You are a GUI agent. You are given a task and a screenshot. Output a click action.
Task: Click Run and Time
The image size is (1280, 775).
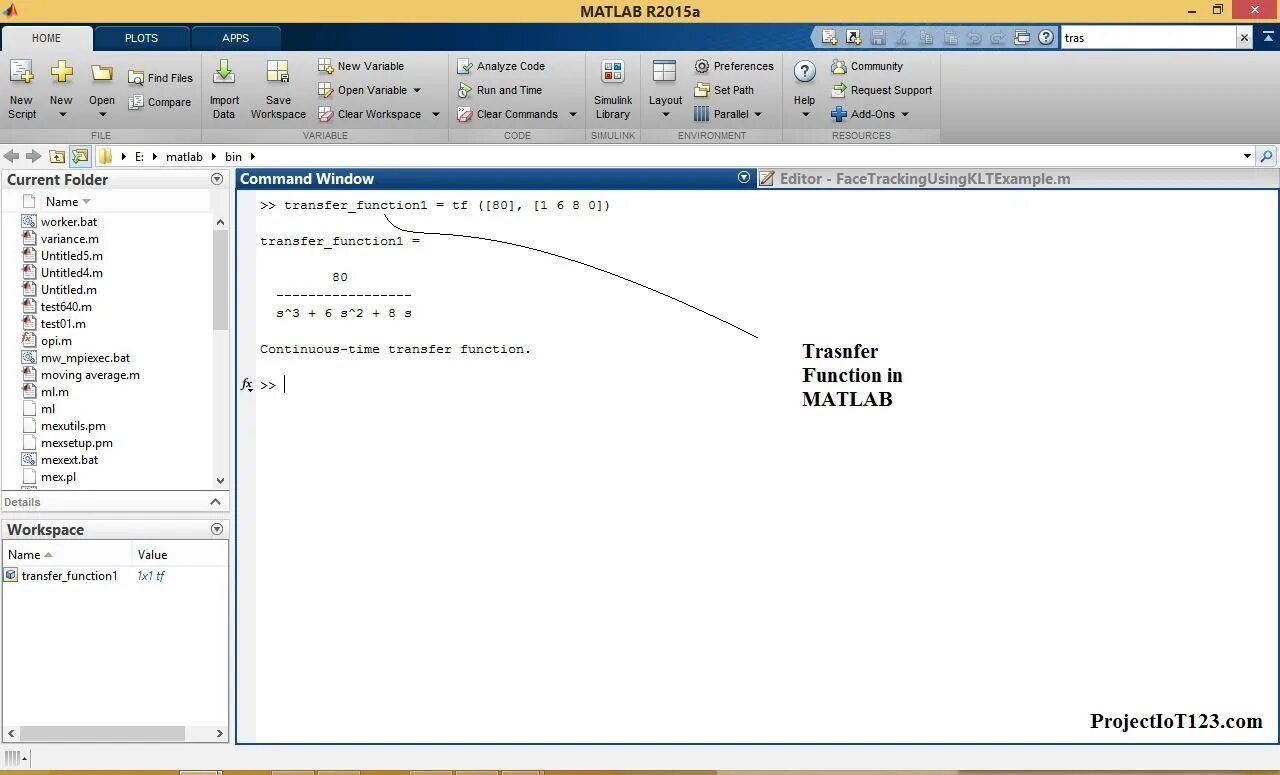[499, 90]
